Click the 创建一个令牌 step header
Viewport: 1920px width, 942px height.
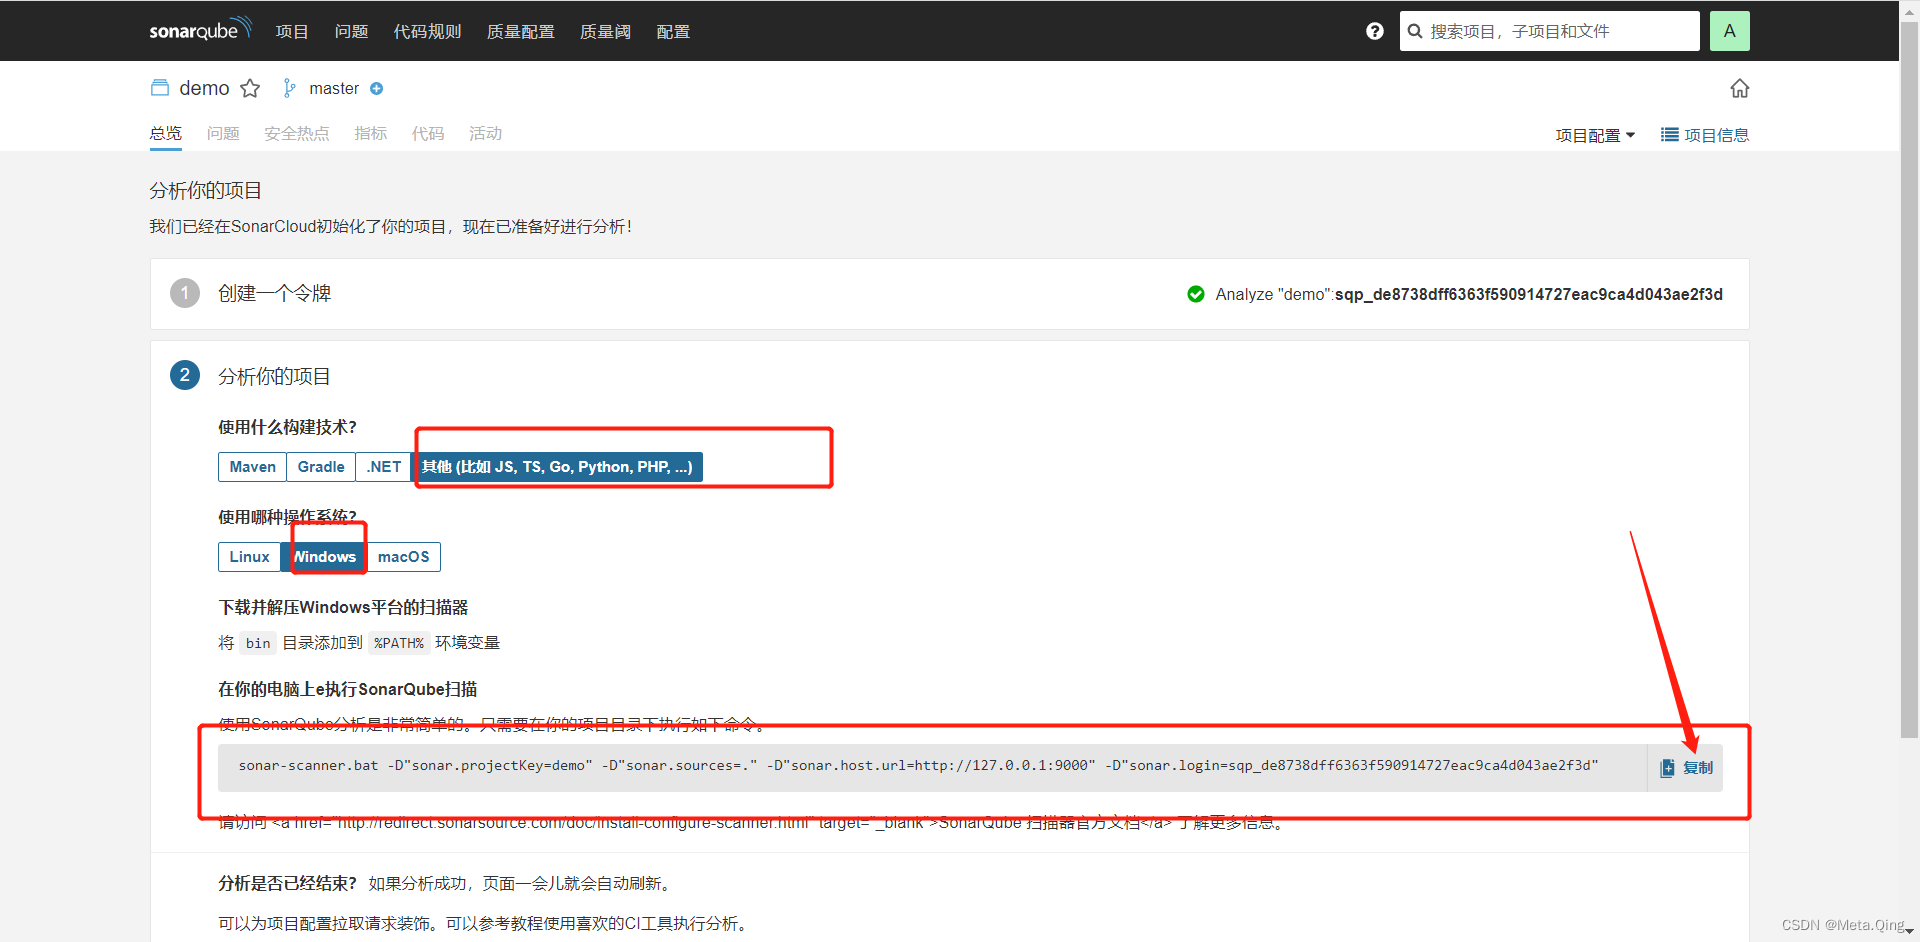[274, 293]
